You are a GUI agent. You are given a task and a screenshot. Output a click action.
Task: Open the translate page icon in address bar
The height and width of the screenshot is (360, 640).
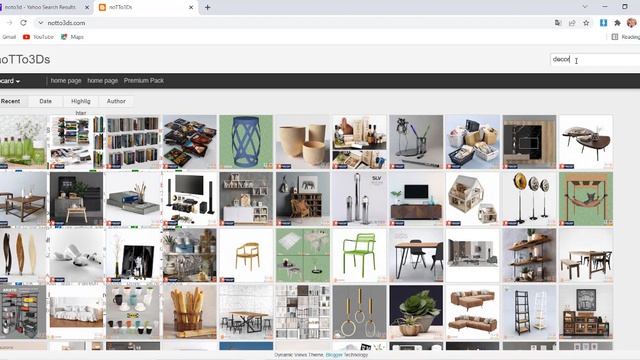[558, 23]
